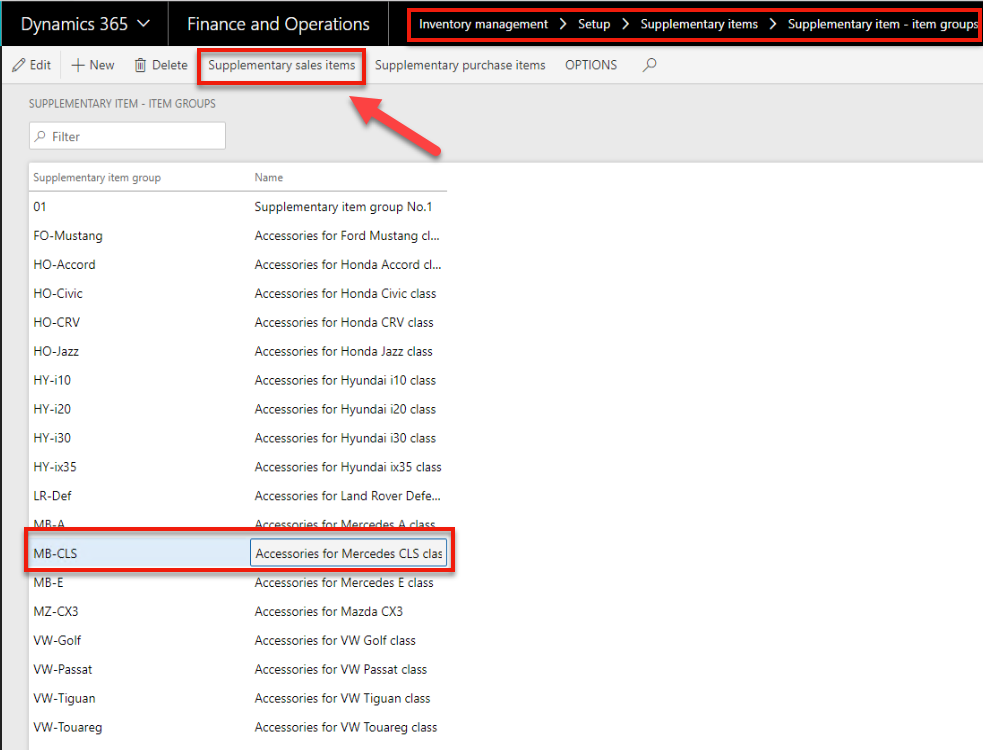Select the VW-Passat row

238,669
